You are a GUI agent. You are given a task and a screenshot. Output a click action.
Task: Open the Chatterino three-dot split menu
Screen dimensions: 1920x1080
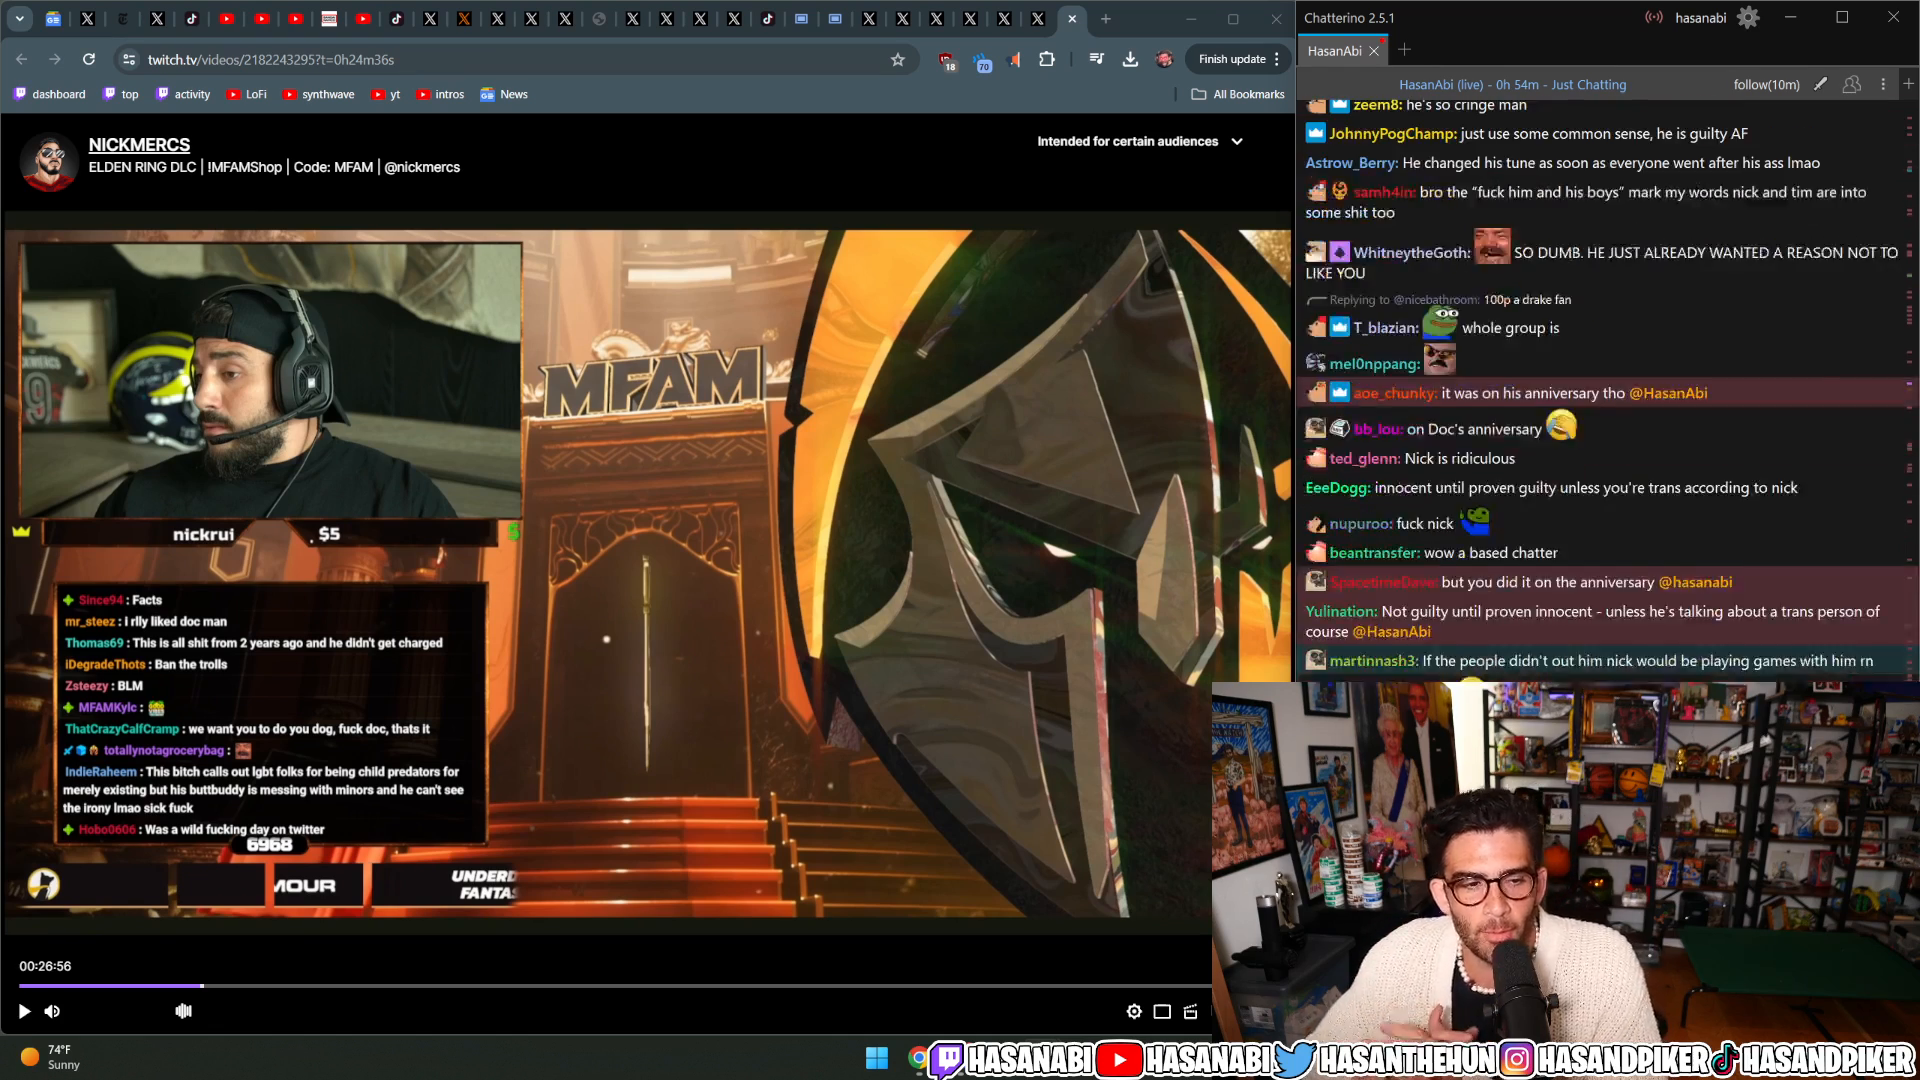tap(1884, 84)
